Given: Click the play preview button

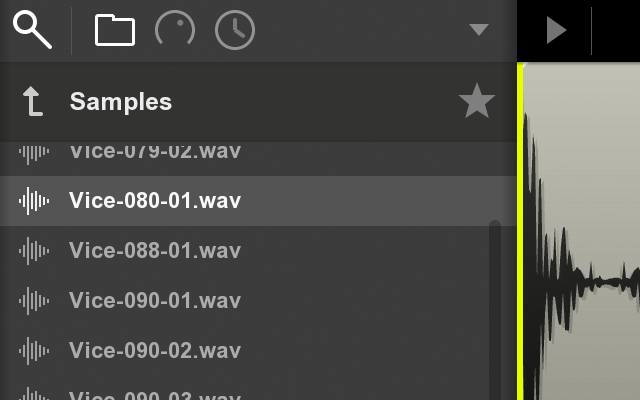Looking at the screenshot, I should tap(557, 30).
